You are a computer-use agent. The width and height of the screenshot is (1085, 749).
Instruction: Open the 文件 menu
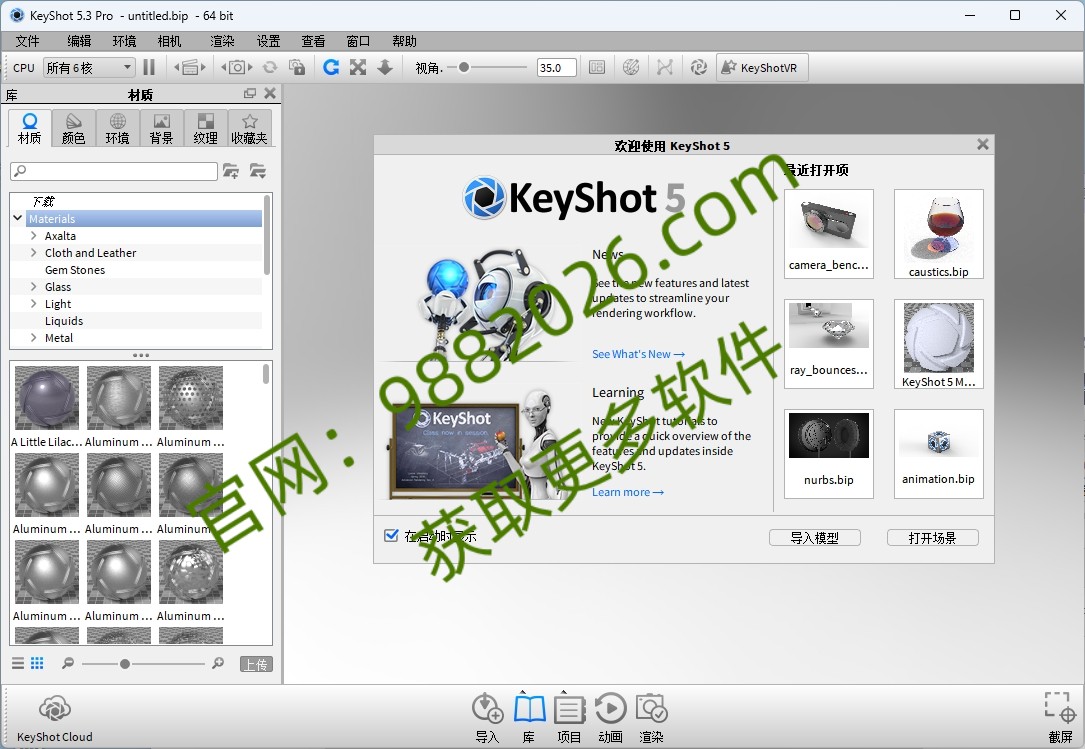pyautogui.click(x=27, y=42)
